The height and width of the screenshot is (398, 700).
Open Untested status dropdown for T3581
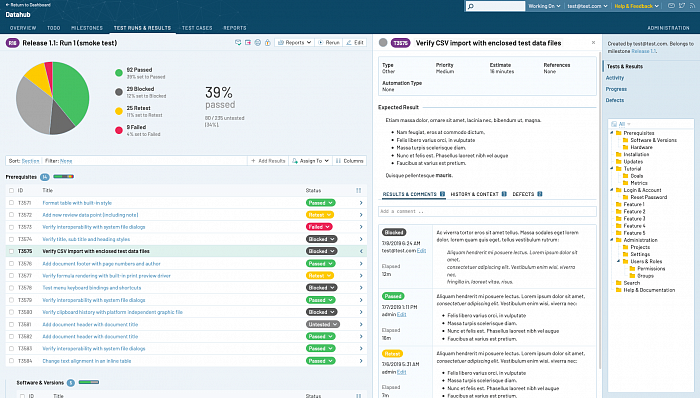coord(323,324)
